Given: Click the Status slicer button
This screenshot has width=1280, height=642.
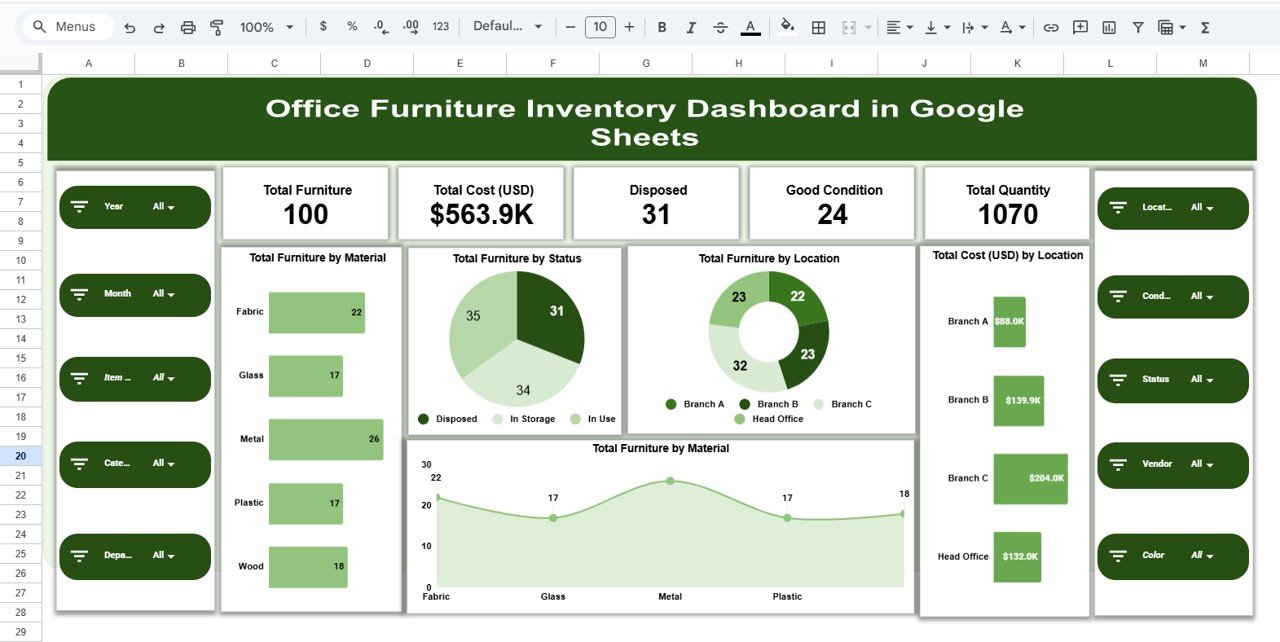Looking at the screenshot, I should (x=1172, y=380).
